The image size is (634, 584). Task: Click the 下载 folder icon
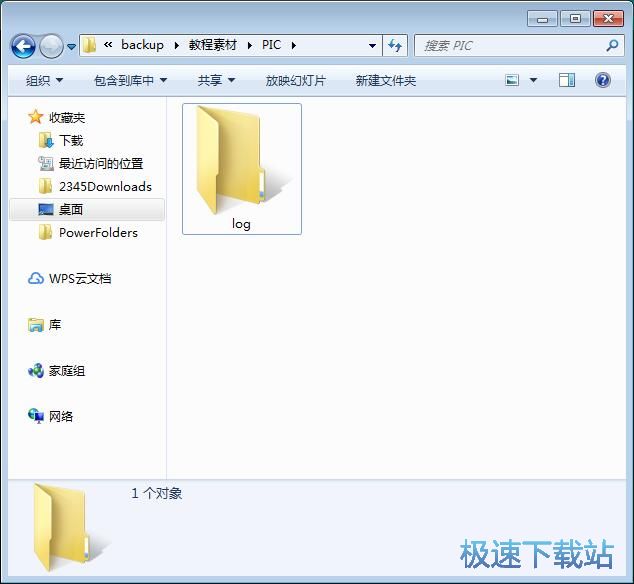pos(46,140)
